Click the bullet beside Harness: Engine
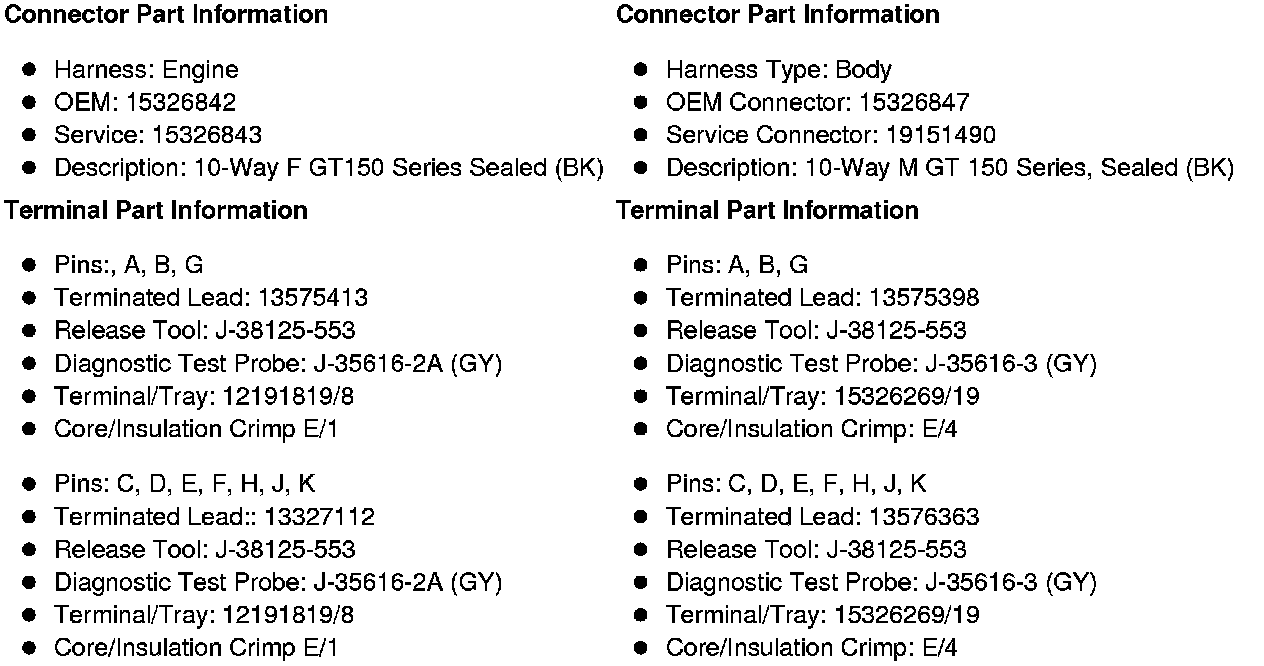1264x666 pixels. click(30, 70)
